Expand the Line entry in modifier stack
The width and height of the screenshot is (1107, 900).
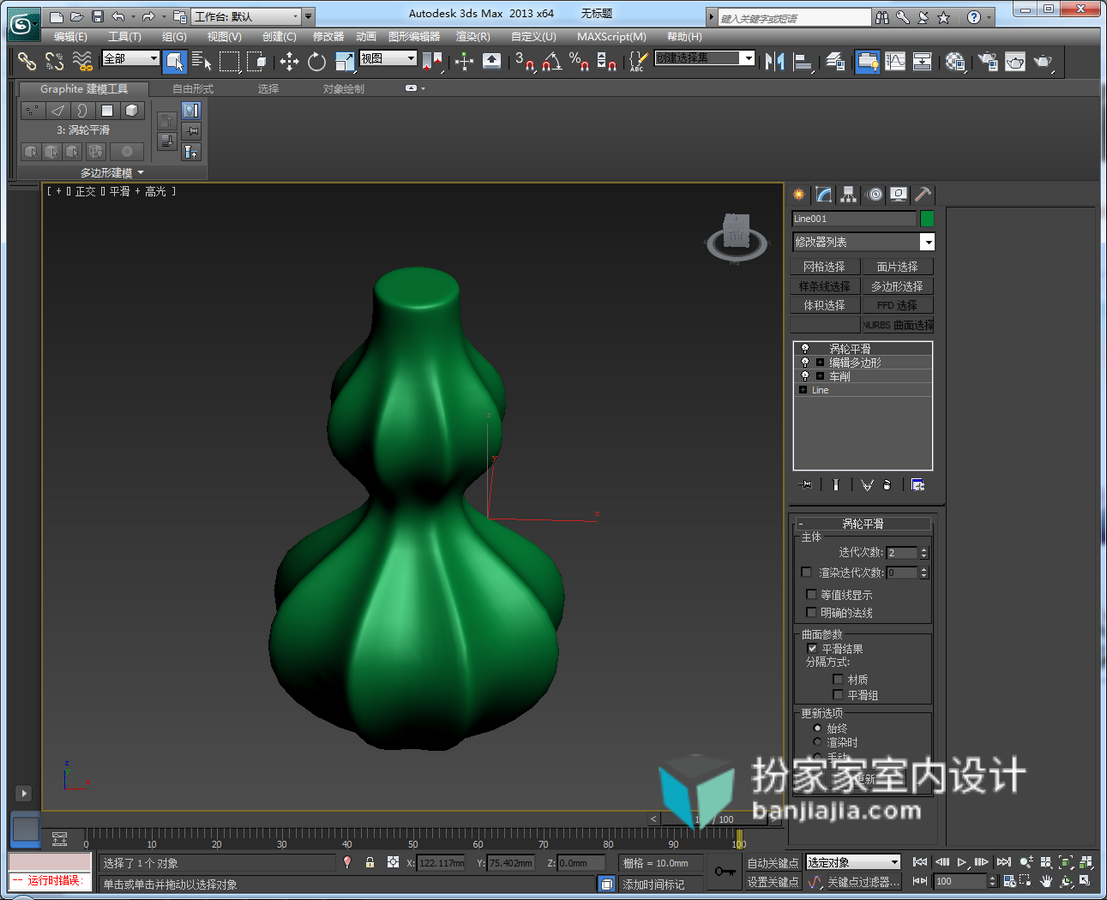803,390
